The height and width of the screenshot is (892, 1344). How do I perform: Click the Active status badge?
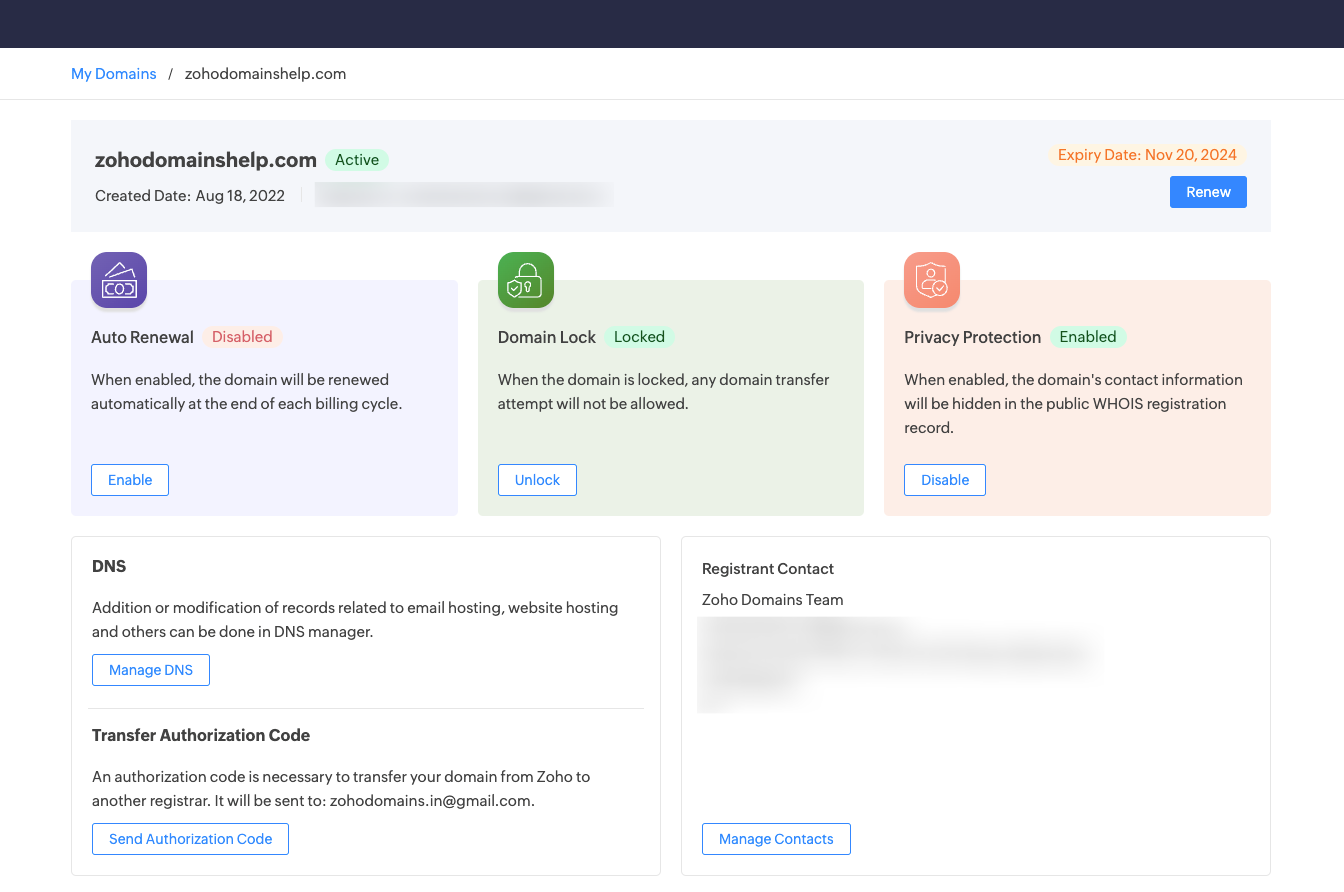[357, 160]
